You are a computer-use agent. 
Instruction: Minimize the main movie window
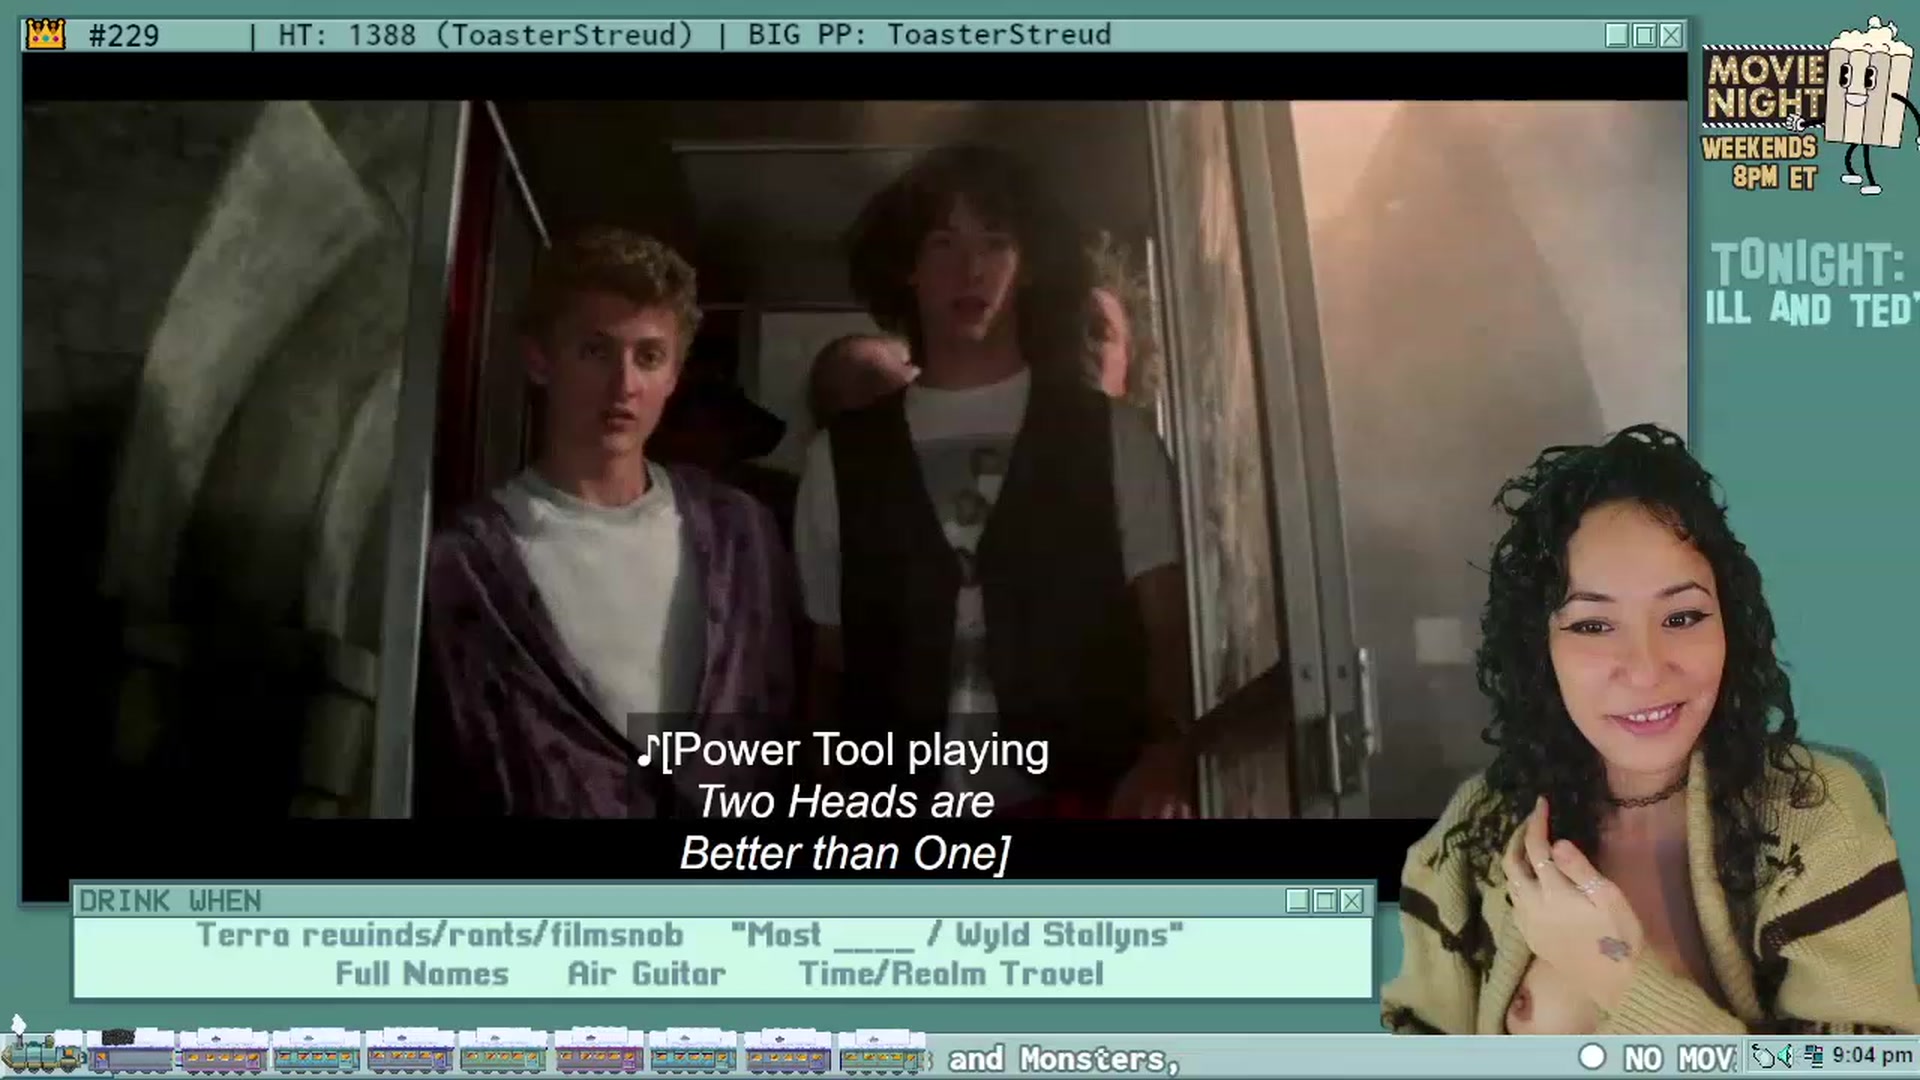pos(1617,36)
